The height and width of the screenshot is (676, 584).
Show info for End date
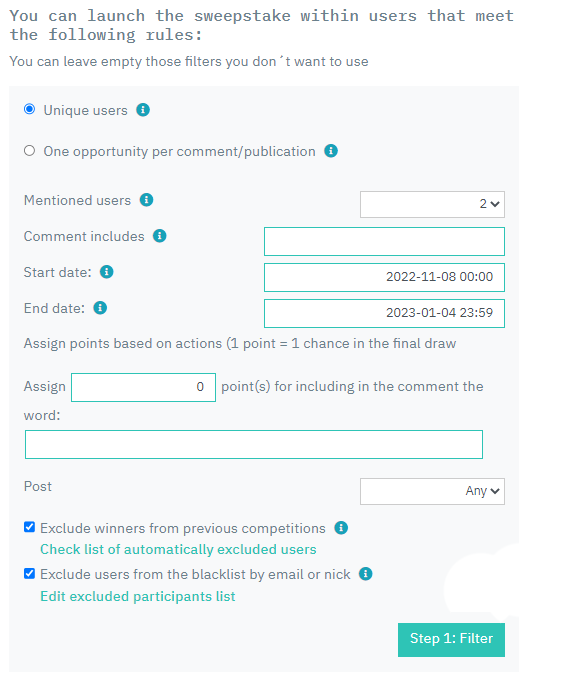[x=100, y=308]
